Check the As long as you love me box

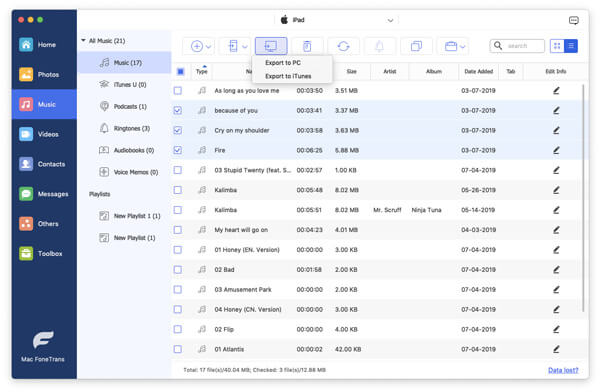pyautogui.click(x=178, y=90)
